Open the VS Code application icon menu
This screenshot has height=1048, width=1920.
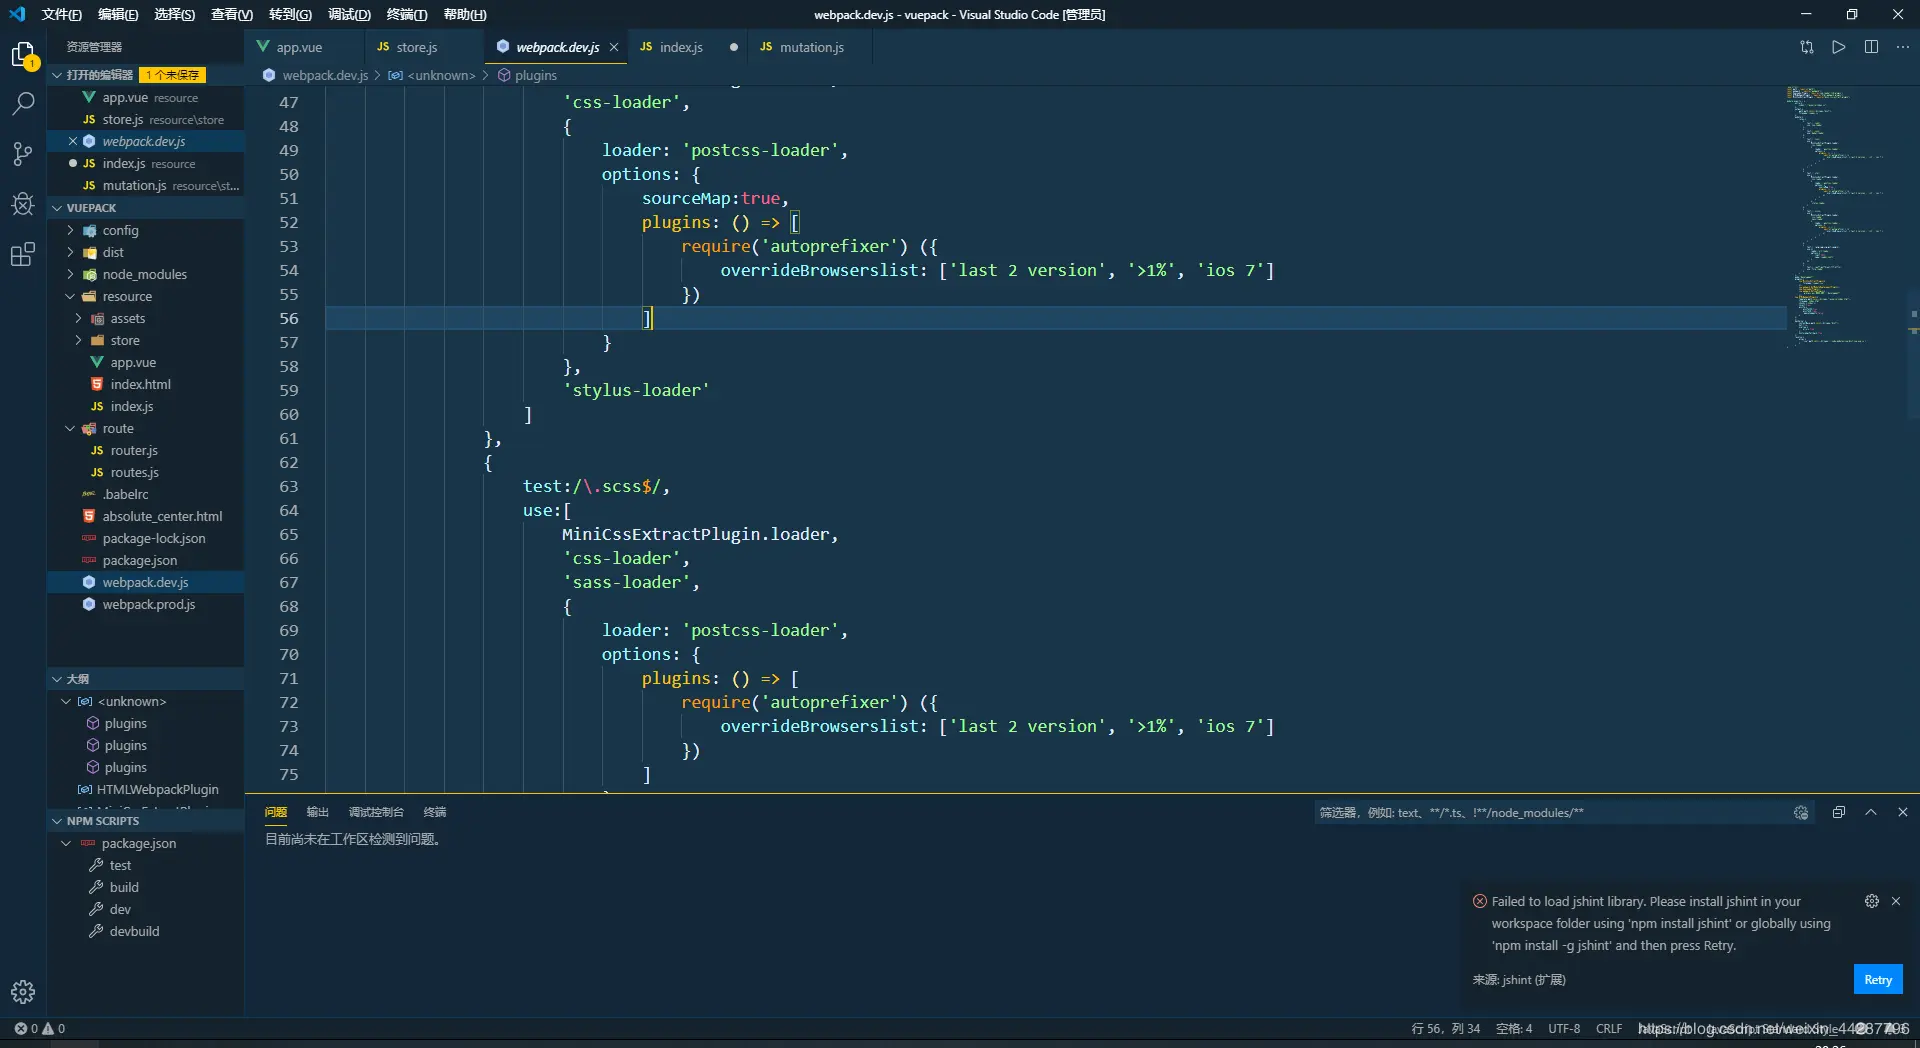point(17,14)
